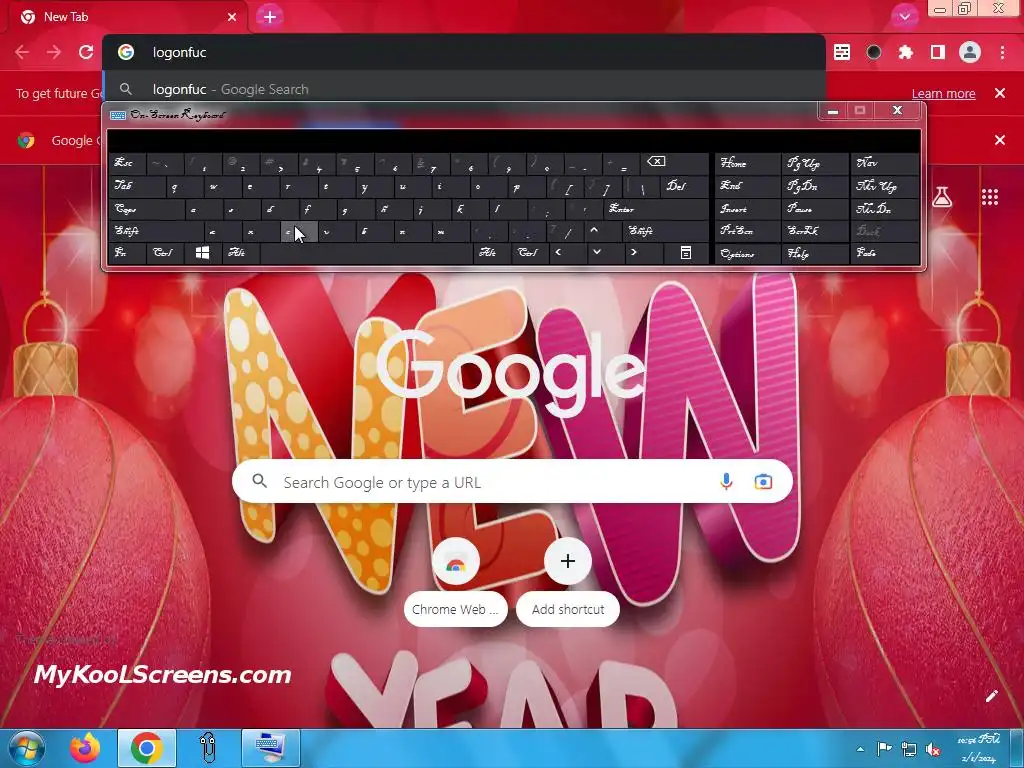The width and height of the screenshot is (1024, 768).
Task: Select the 'logonfuc - Google Search' suggestion
Action: tap(464, 89)
